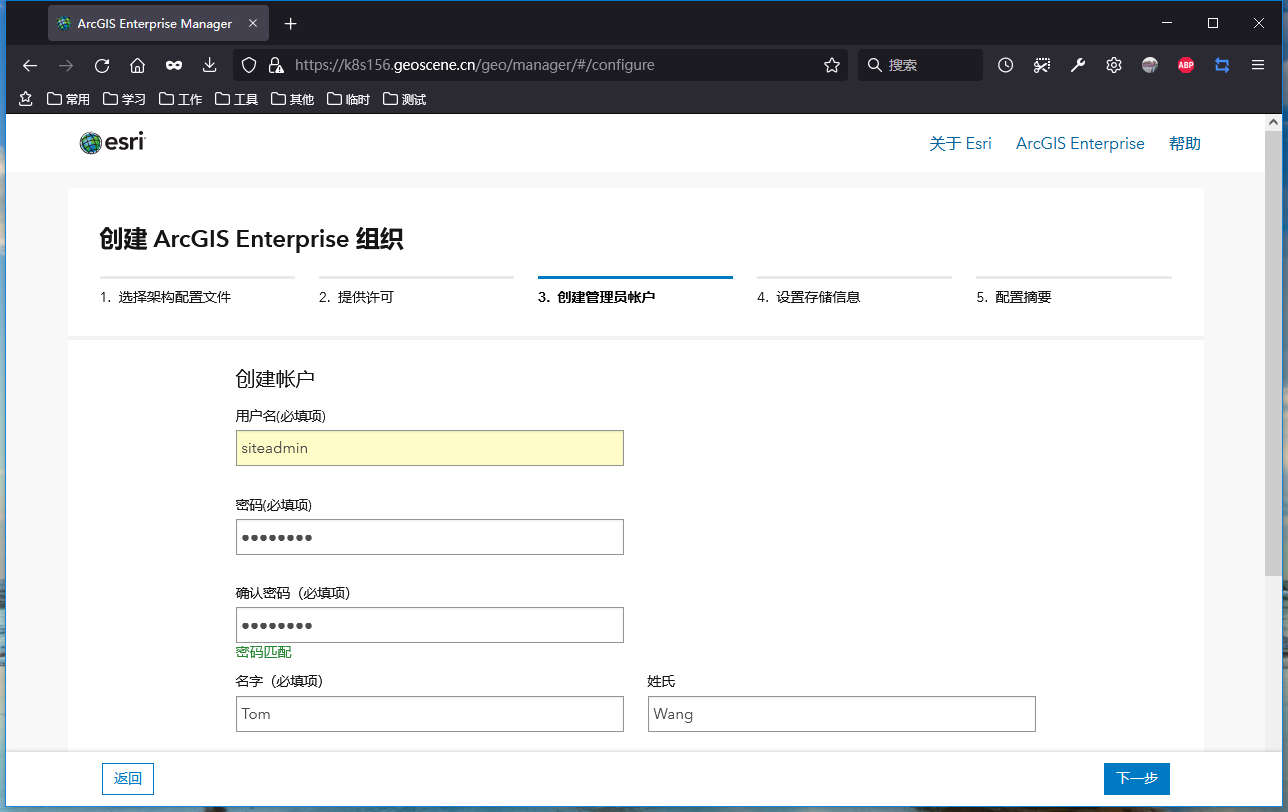
Task: Open the history clock icon
Action: pos(1006,65)
